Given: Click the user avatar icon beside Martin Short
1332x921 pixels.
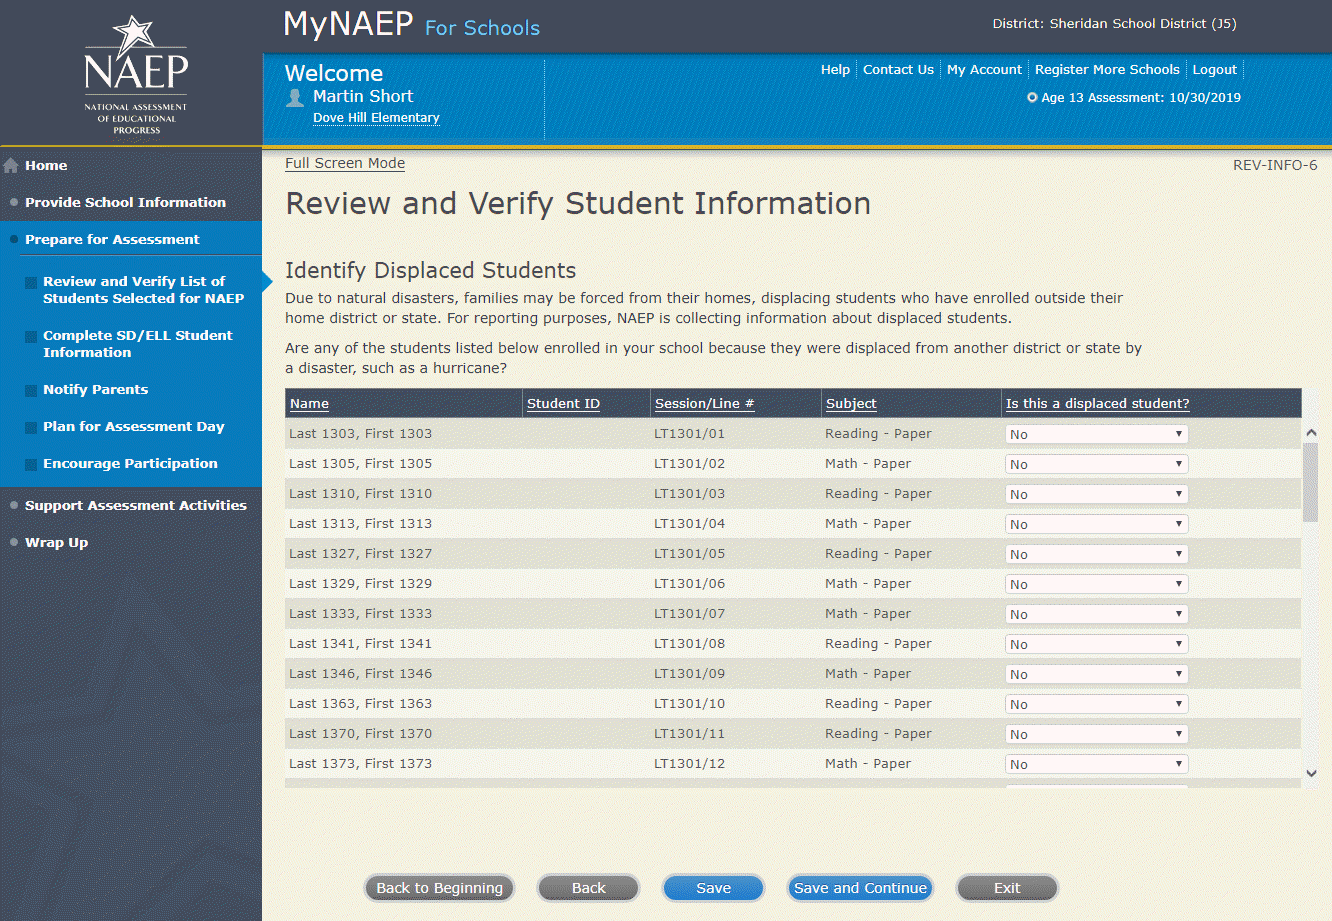Looking at the screenshot, I should pos(295,97).
